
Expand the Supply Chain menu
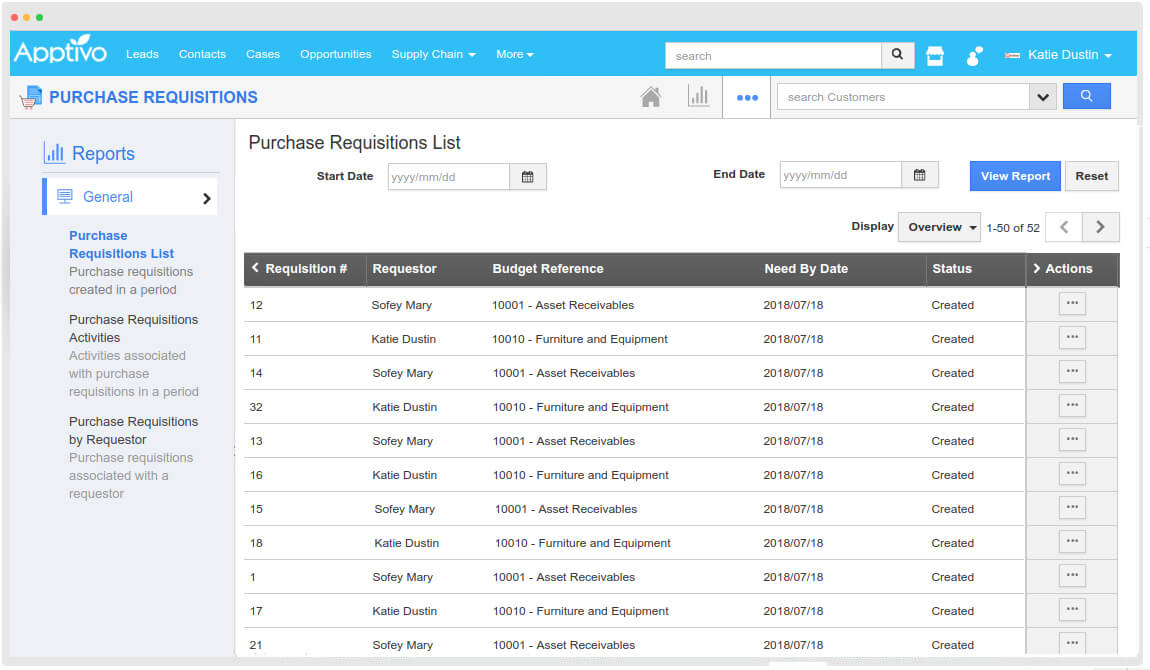(x=433, y=55)
